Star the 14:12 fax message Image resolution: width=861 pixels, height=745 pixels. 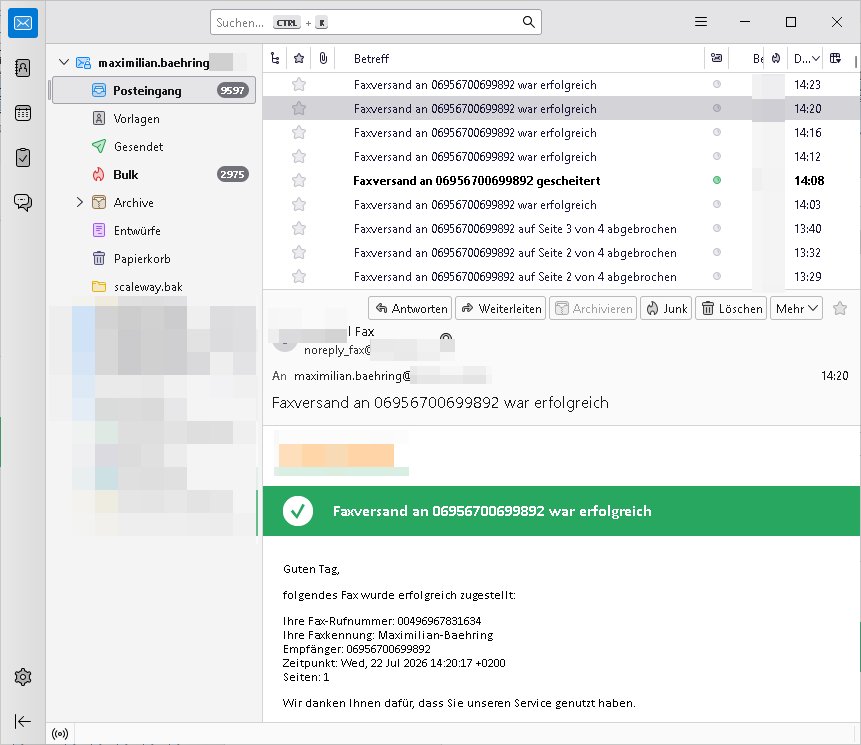click(x=299, y=156)
